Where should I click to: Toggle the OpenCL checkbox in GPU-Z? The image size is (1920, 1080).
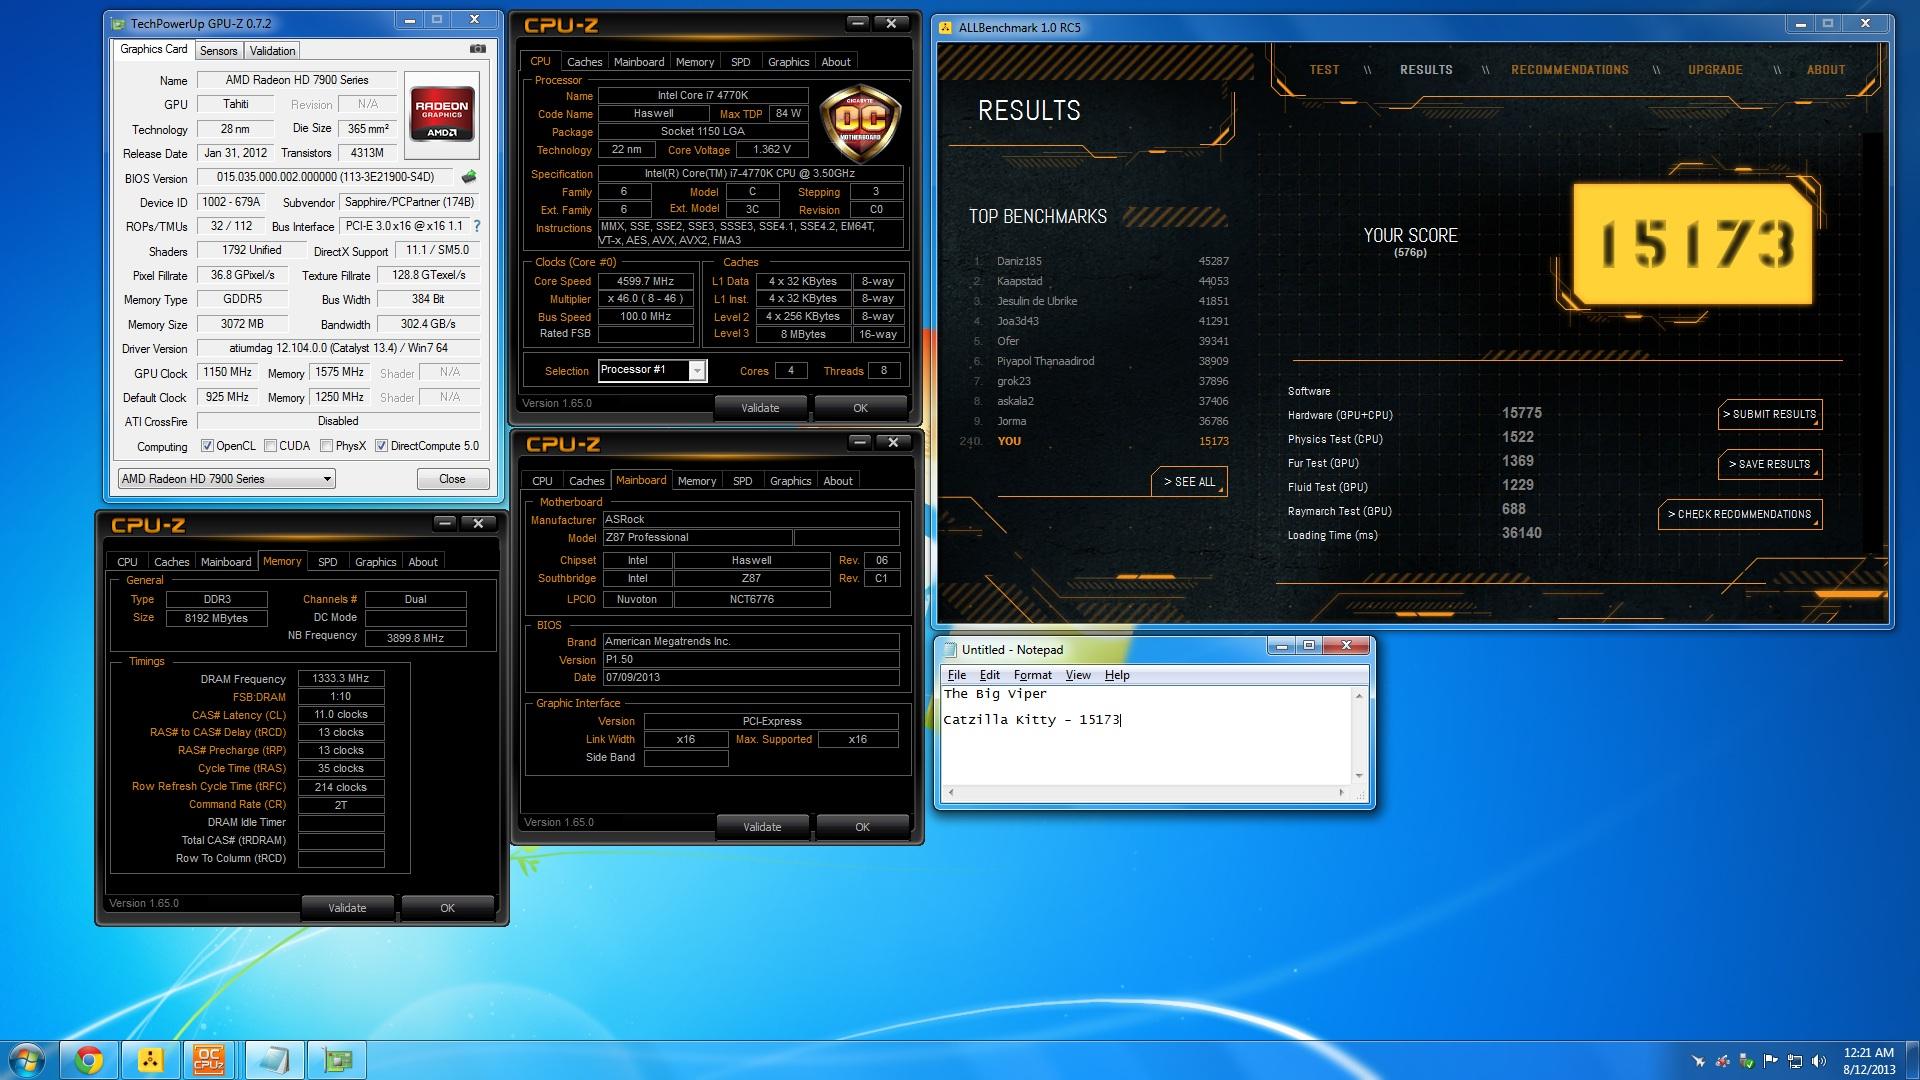(207, 446)
